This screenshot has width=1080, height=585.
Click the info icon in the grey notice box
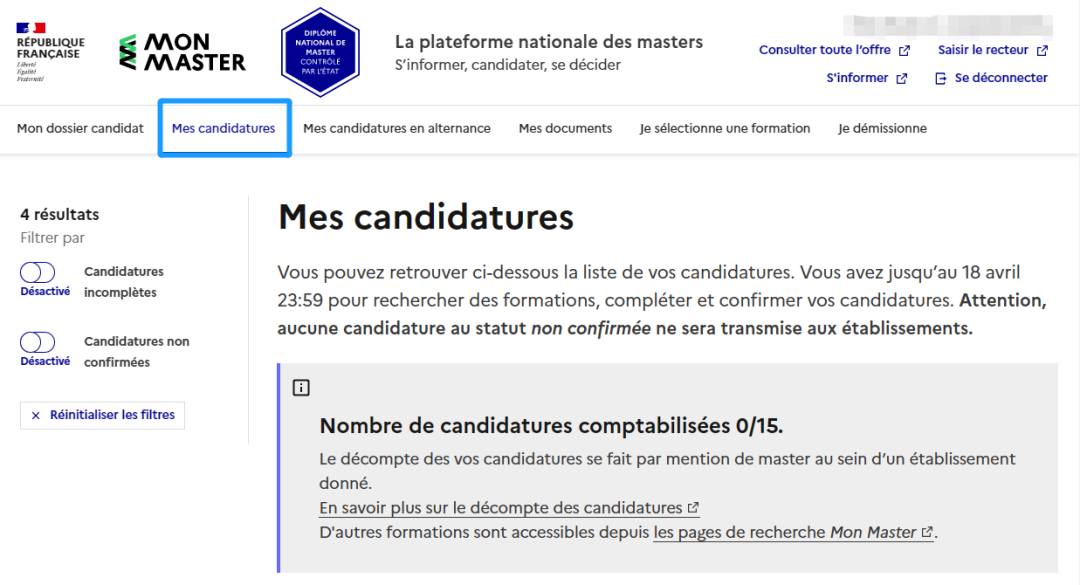(x=301, y=388)
